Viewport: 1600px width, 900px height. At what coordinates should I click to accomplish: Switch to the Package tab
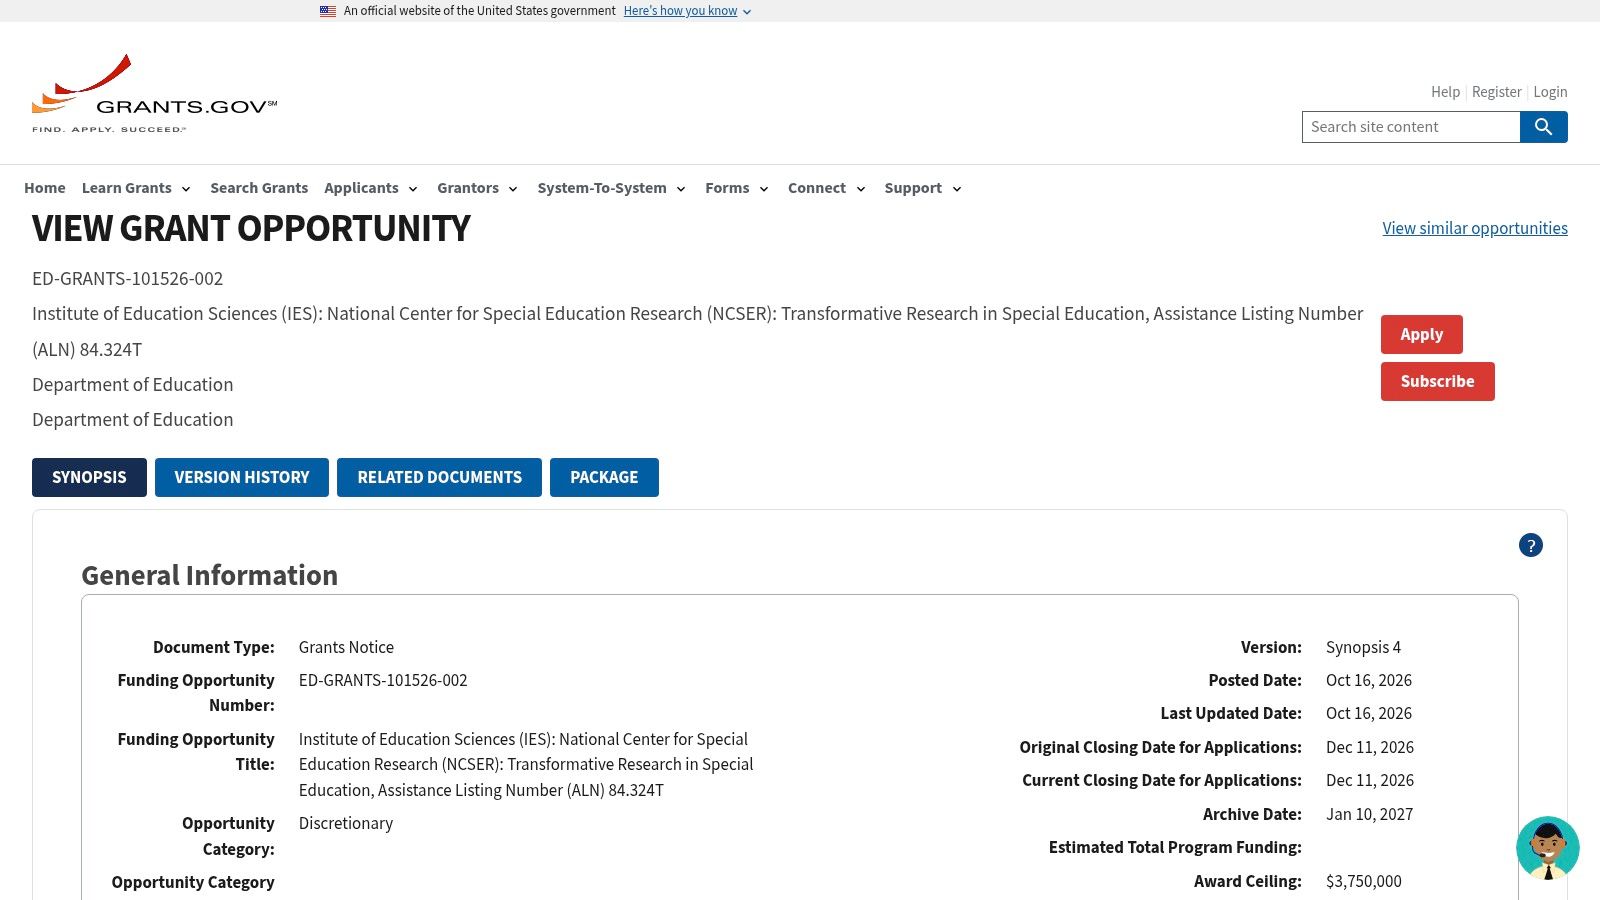pos(604,477)
